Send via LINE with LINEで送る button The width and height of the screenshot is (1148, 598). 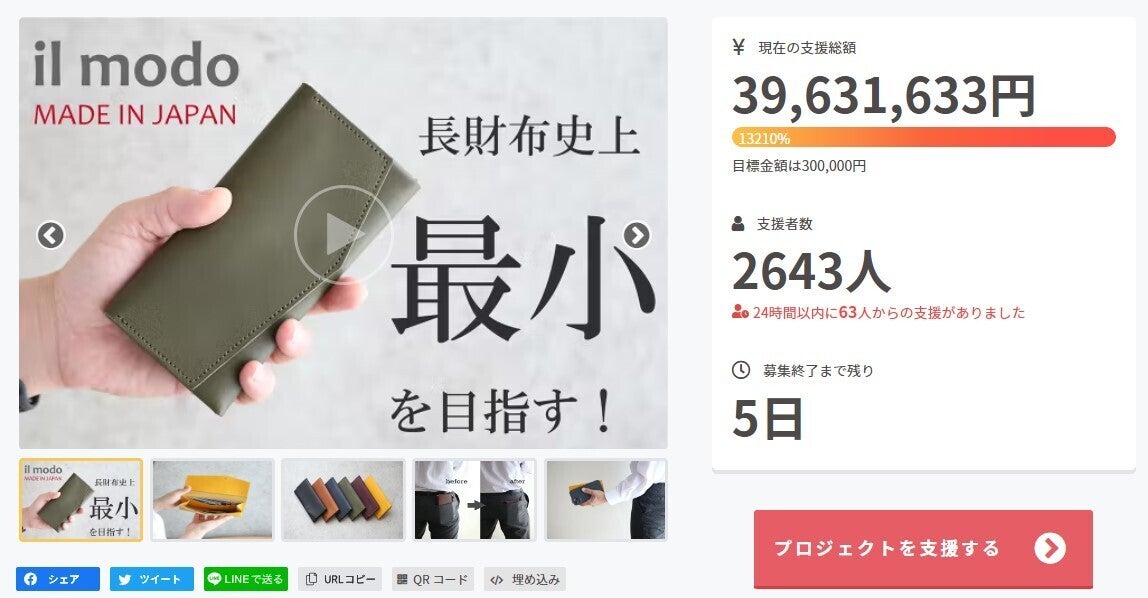click(x=246, y=579)
